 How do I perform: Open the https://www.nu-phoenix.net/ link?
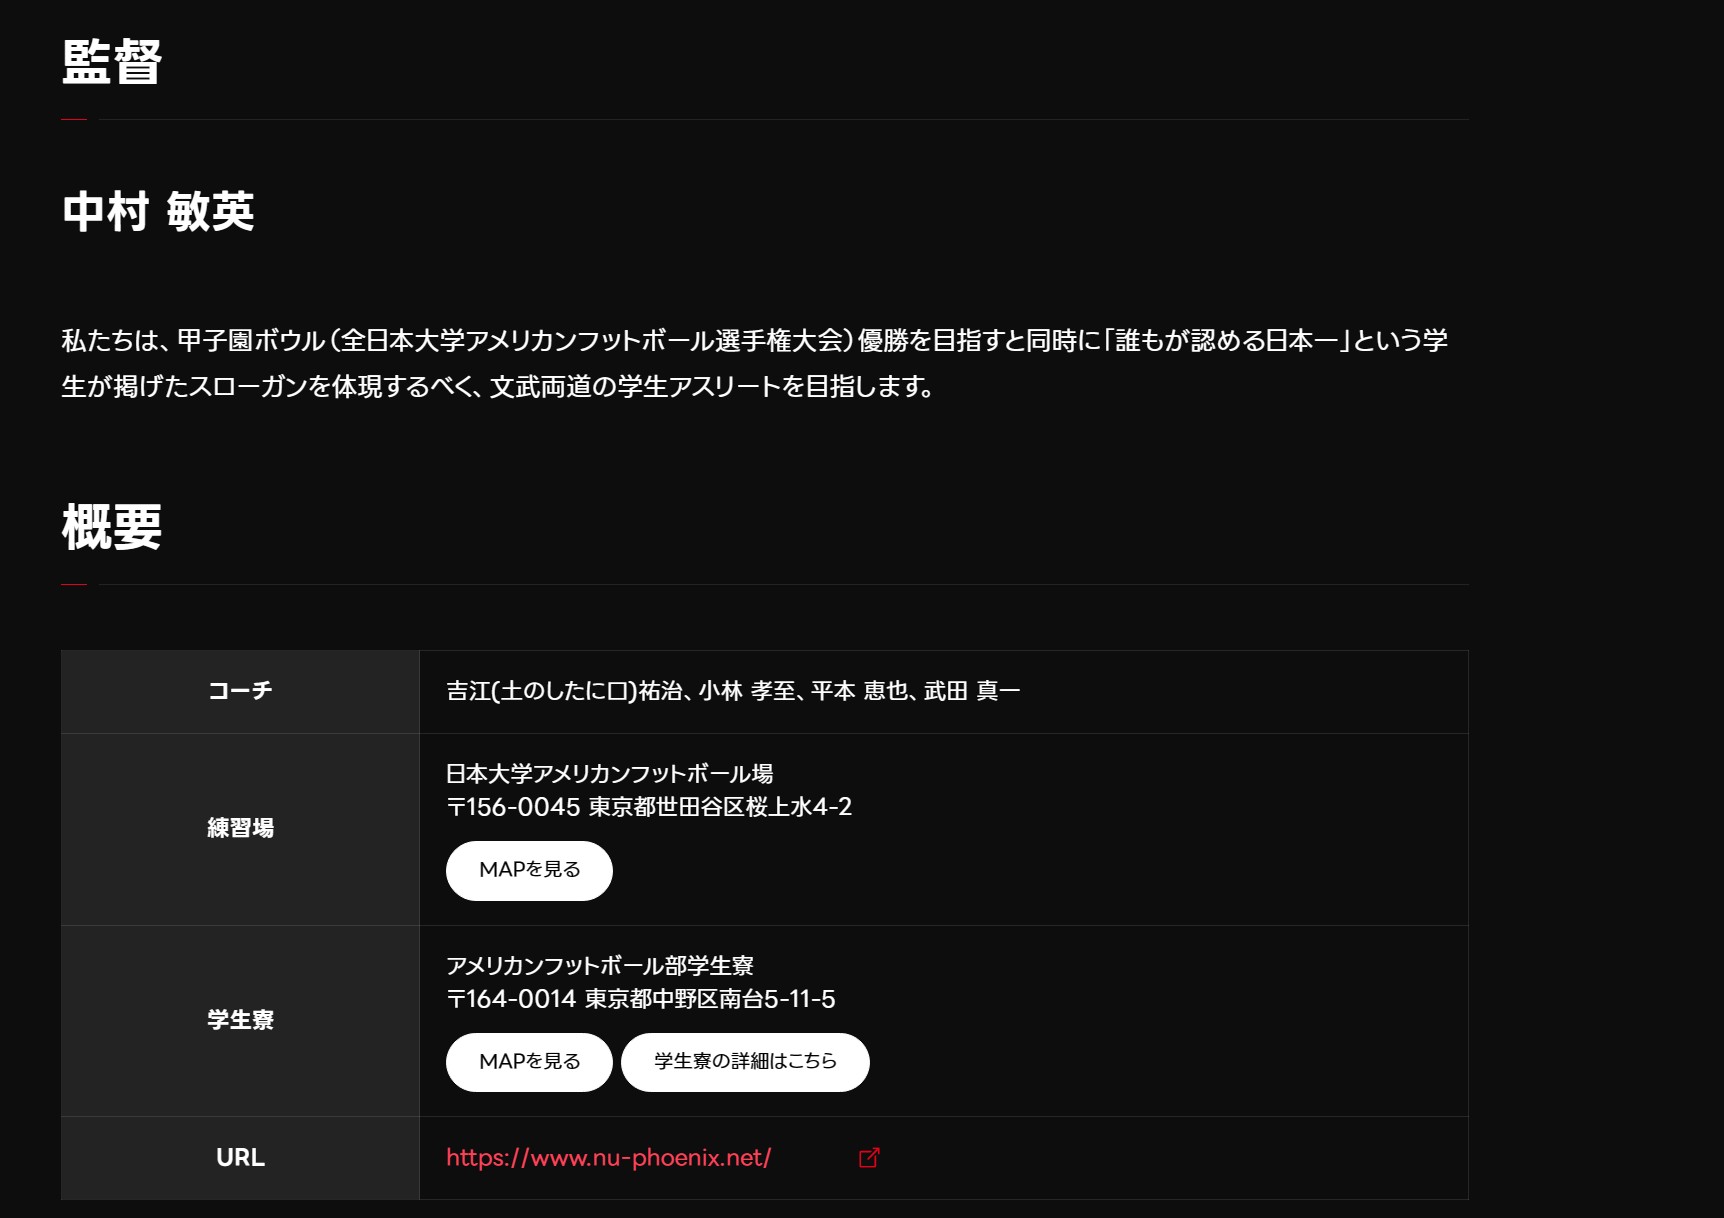[x=608, y=1157]
